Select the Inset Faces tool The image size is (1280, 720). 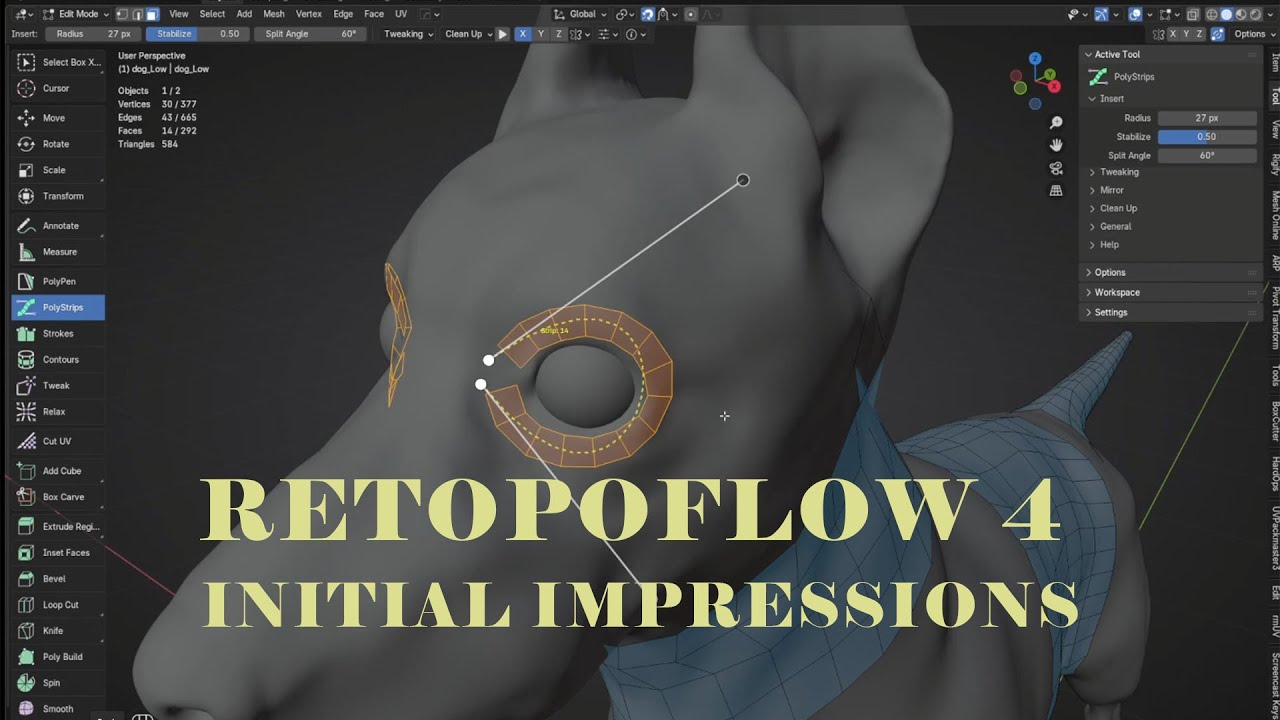tap(58, 553)
